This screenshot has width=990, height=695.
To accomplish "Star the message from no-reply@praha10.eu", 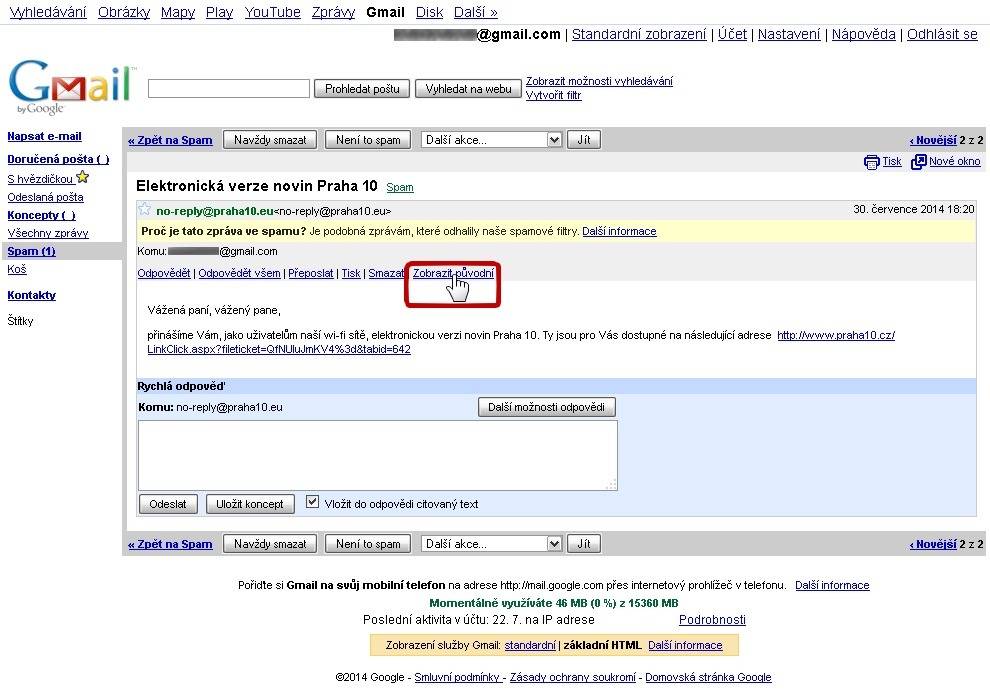I will pos(145,209).
